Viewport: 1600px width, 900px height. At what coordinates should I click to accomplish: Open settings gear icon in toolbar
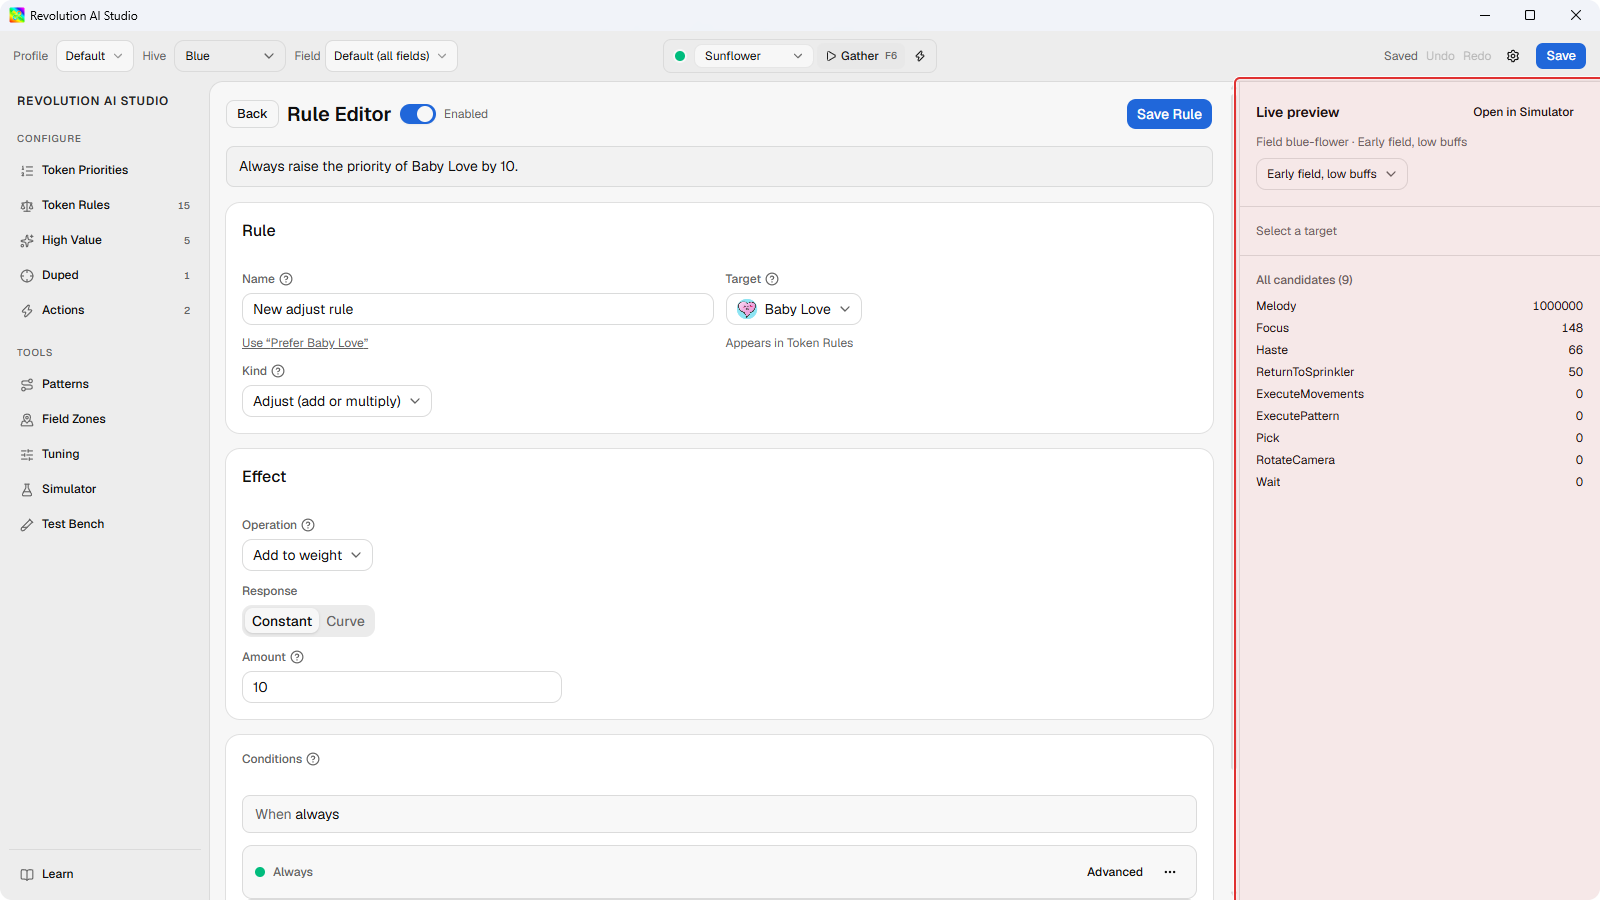click(x=1513, y=56)
